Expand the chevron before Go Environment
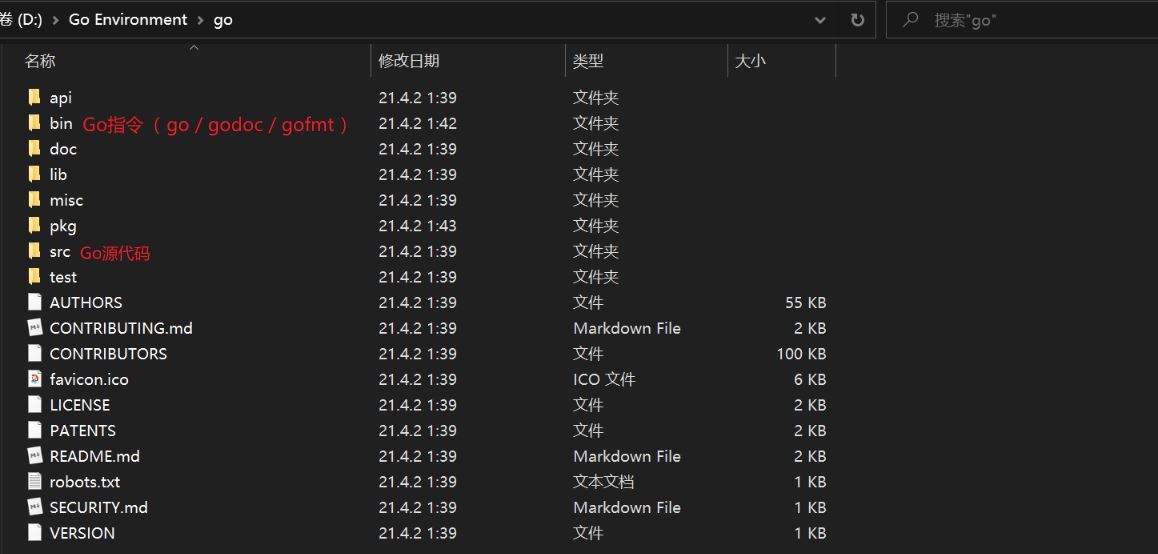 coord(56,20)
